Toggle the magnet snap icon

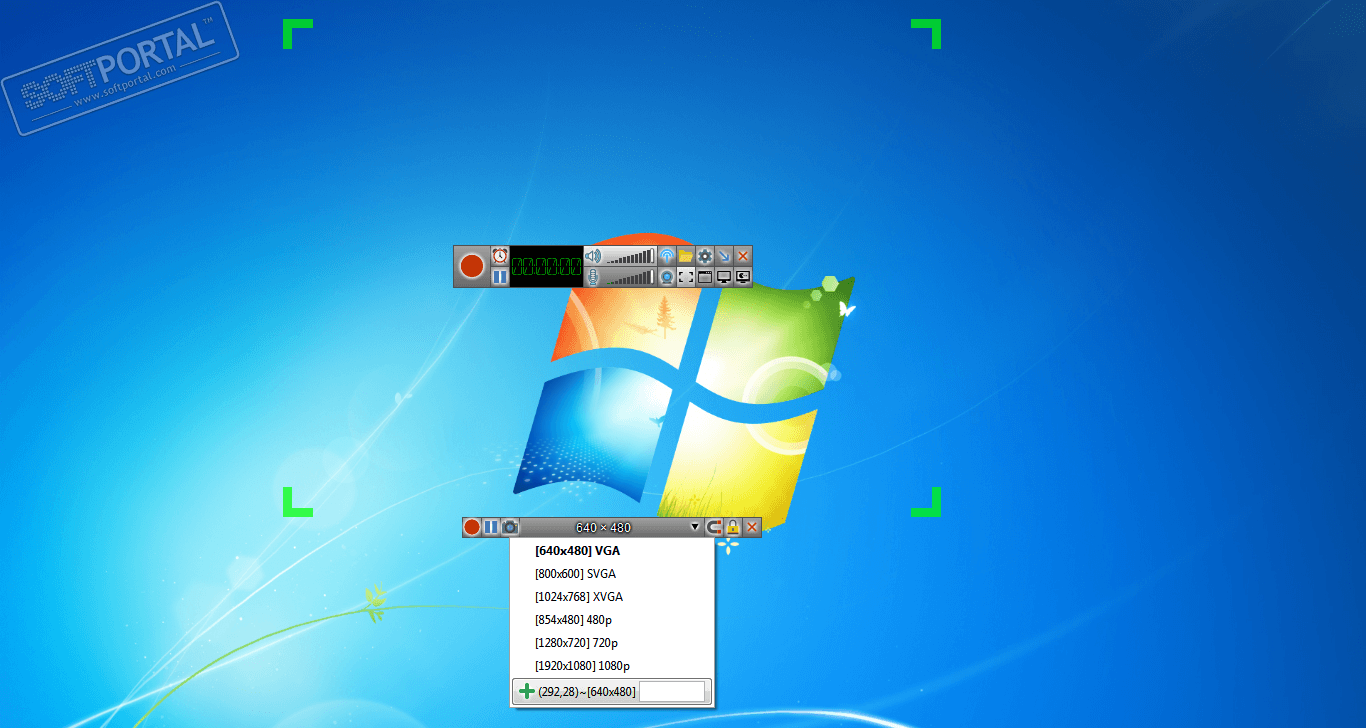point(714,527)
